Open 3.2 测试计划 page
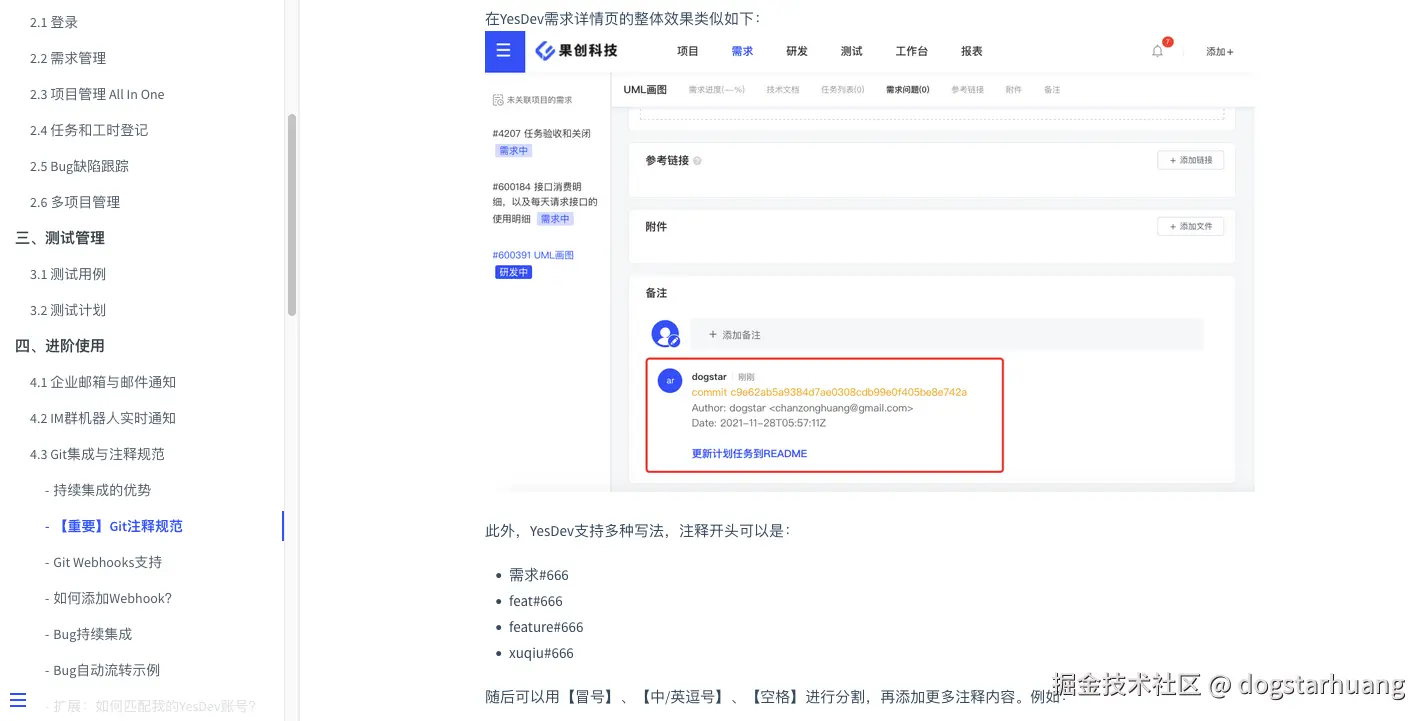 point(68,310)
